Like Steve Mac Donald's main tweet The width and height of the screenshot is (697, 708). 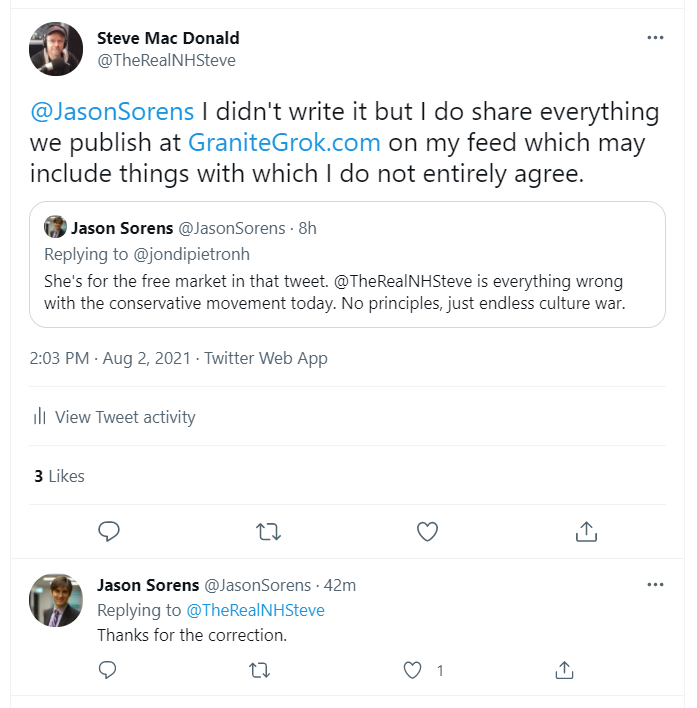click(427, 532)
